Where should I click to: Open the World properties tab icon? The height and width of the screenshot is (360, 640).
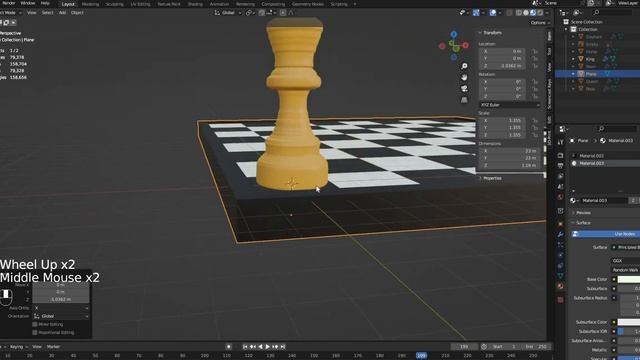pos(560,197)
